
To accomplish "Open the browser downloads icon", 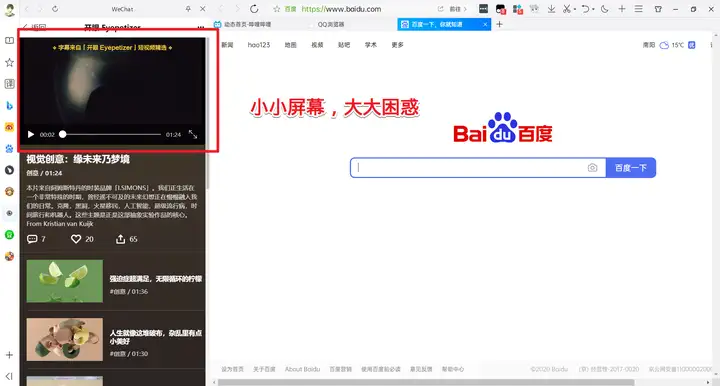I will (x=551, y=9).
